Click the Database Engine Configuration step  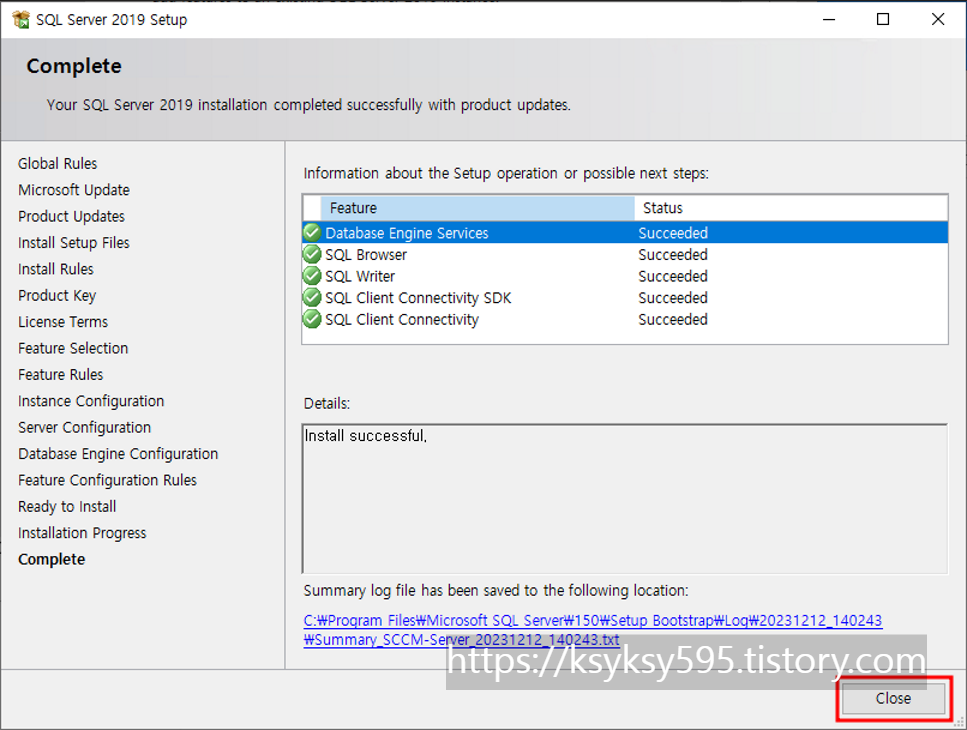pos(118,454)
